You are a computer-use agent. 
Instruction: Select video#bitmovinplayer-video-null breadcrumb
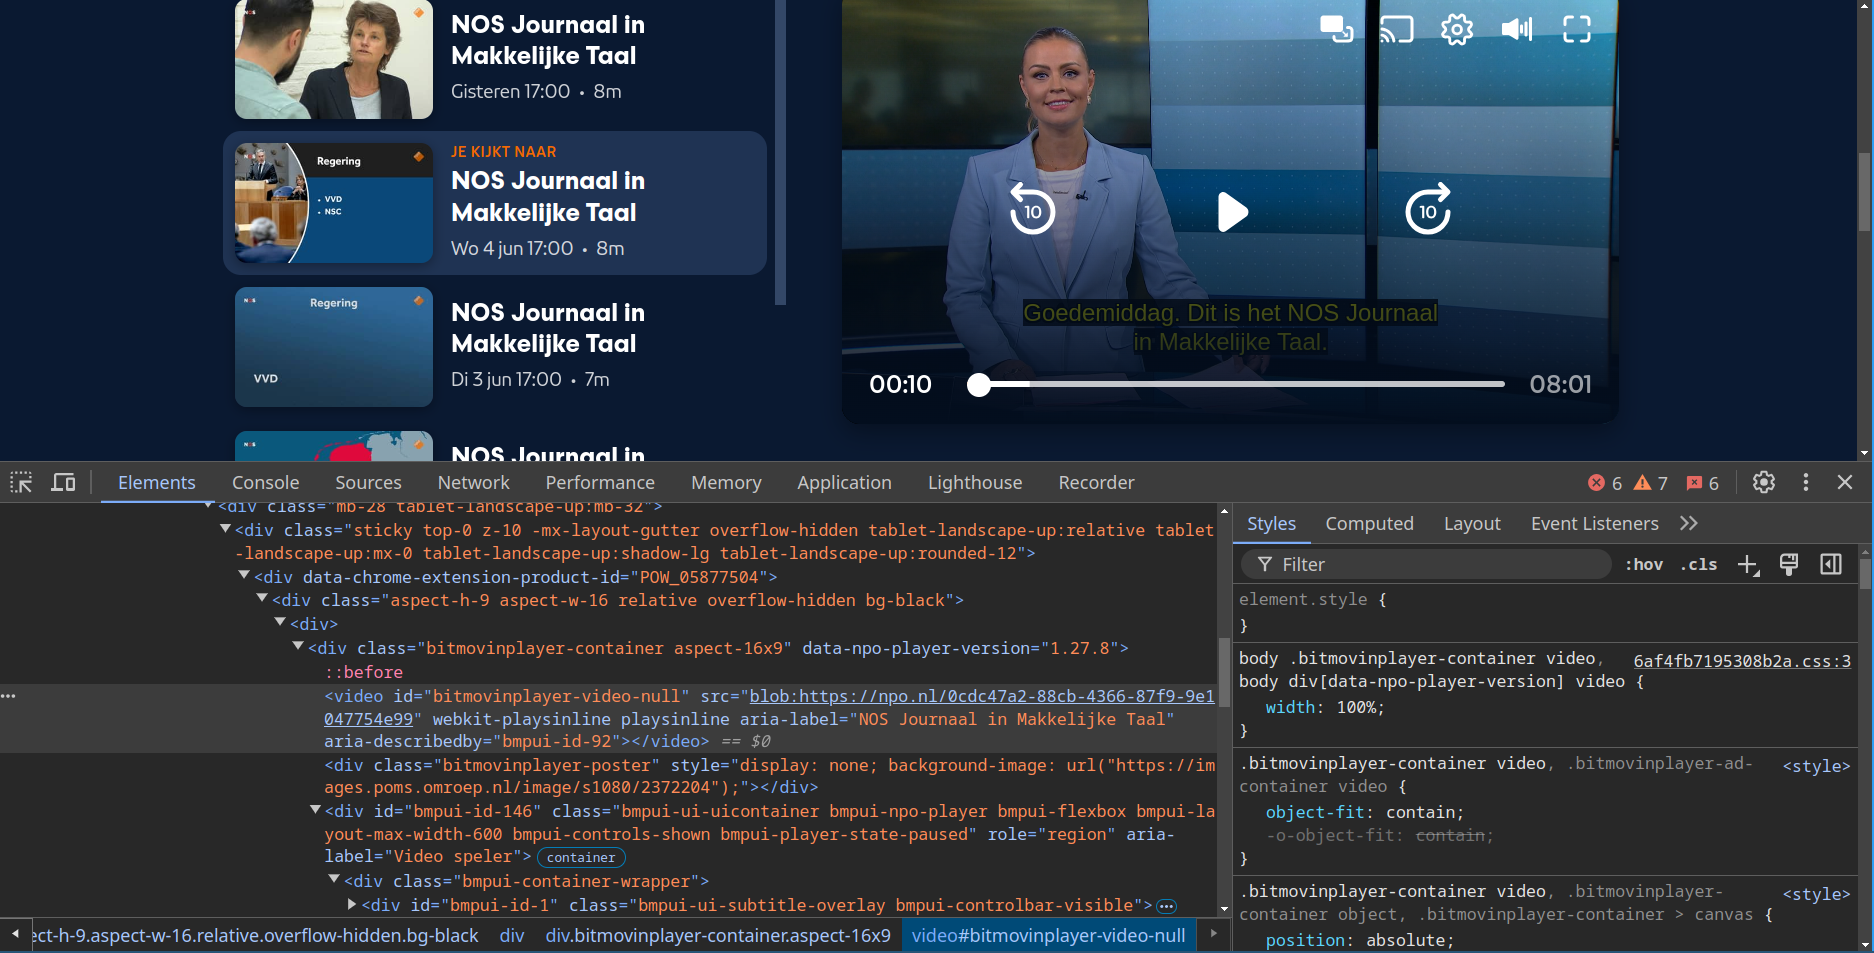point(1048,936)
